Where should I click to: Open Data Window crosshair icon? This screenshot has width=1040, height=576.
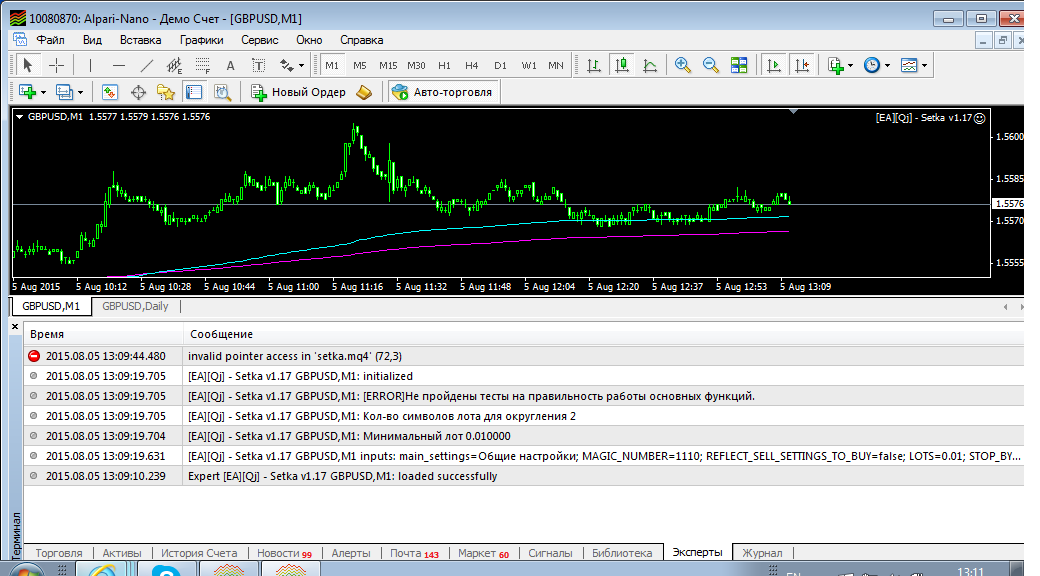[138, 92]
